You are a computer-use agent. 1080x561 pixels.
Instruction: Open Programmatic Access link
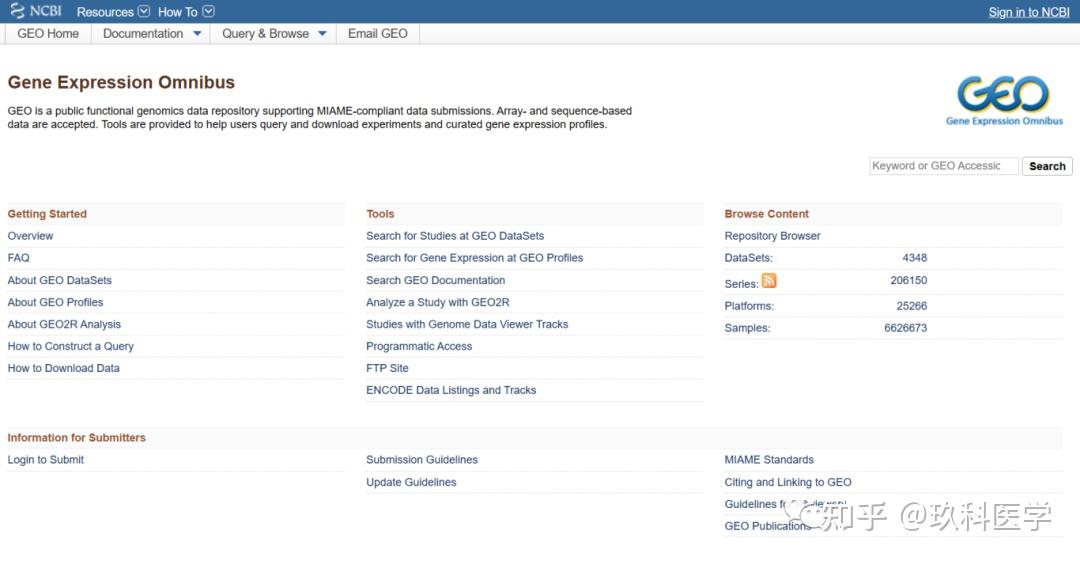pos(419,346)
